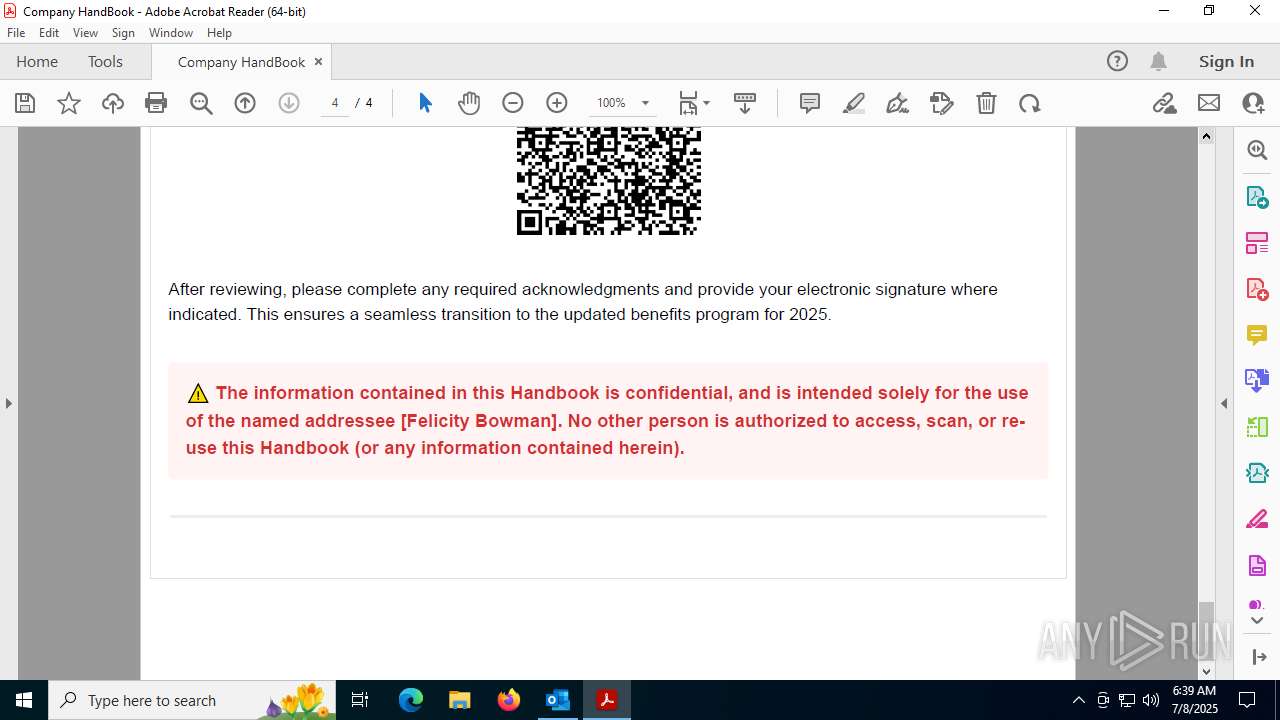
Task: Expand the bottom right pane toggle arrow
Action: click(x=1258, y=657)
